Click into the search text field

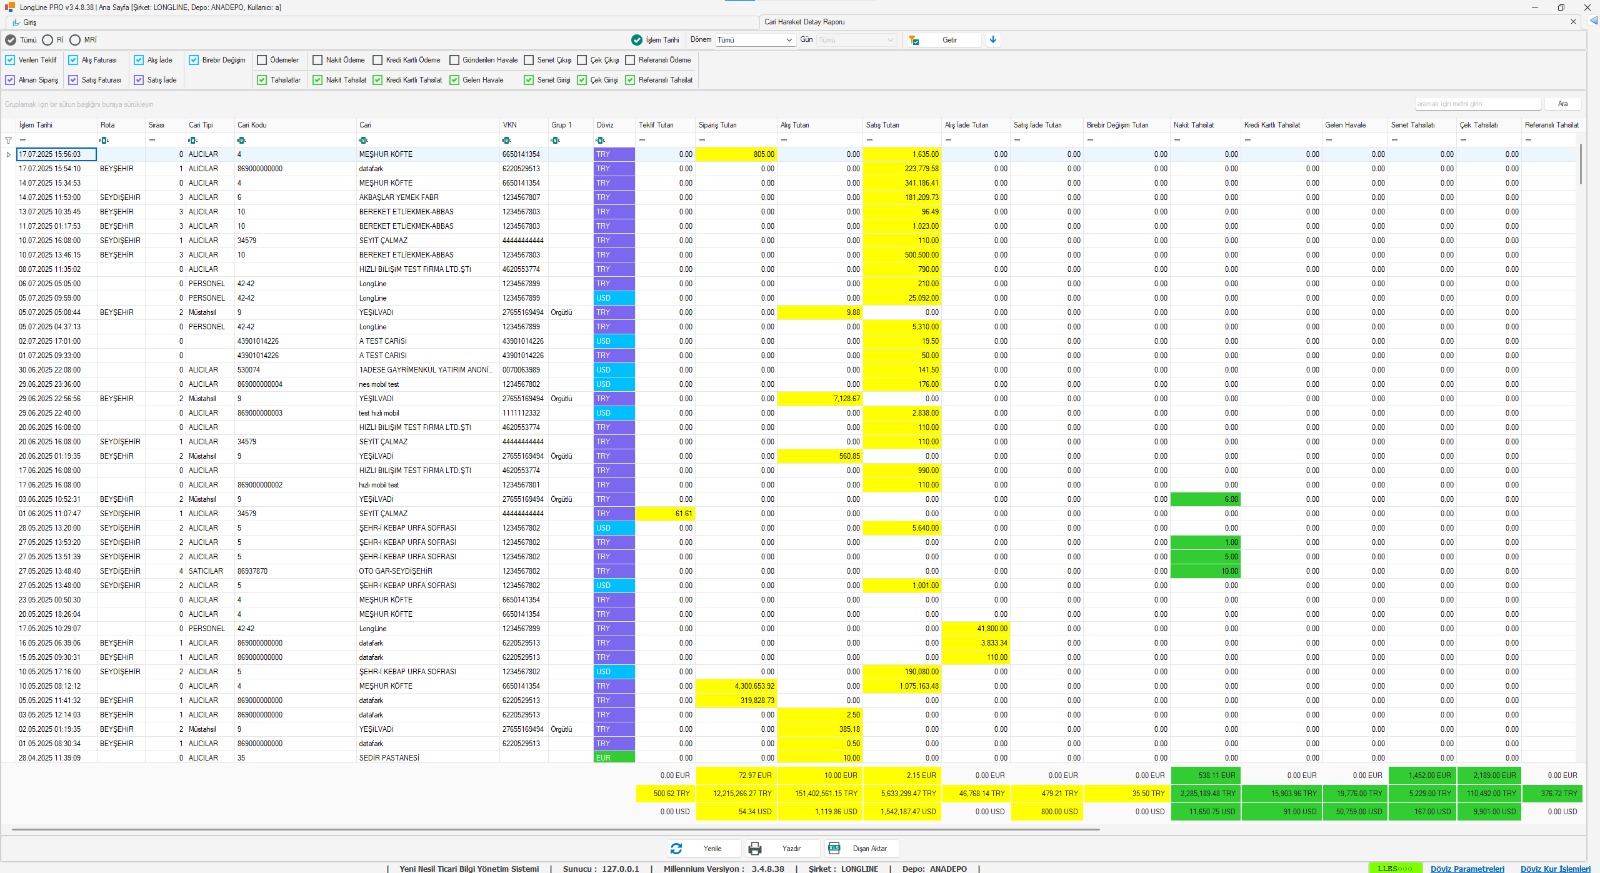[1478, 104]
